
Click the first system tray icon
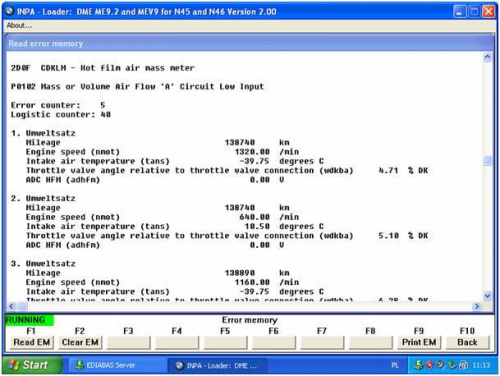(x=418, y=365)
